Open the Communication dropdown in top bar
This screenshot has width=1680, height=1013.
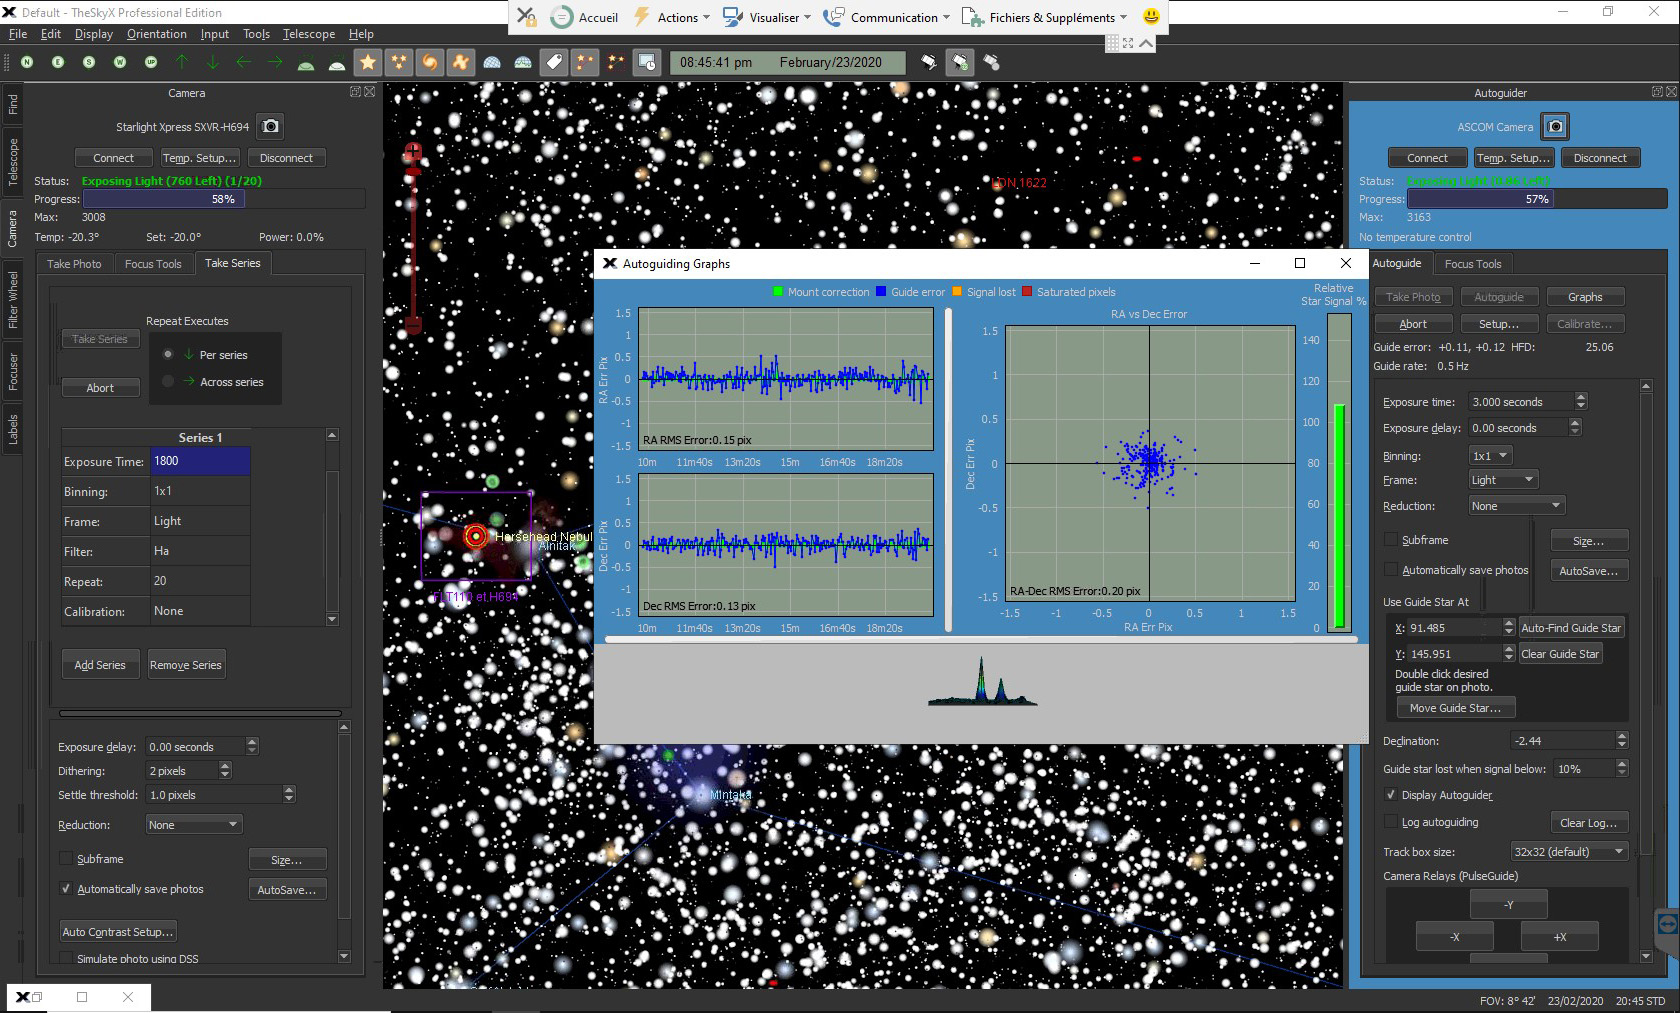(x=886, y=17)
